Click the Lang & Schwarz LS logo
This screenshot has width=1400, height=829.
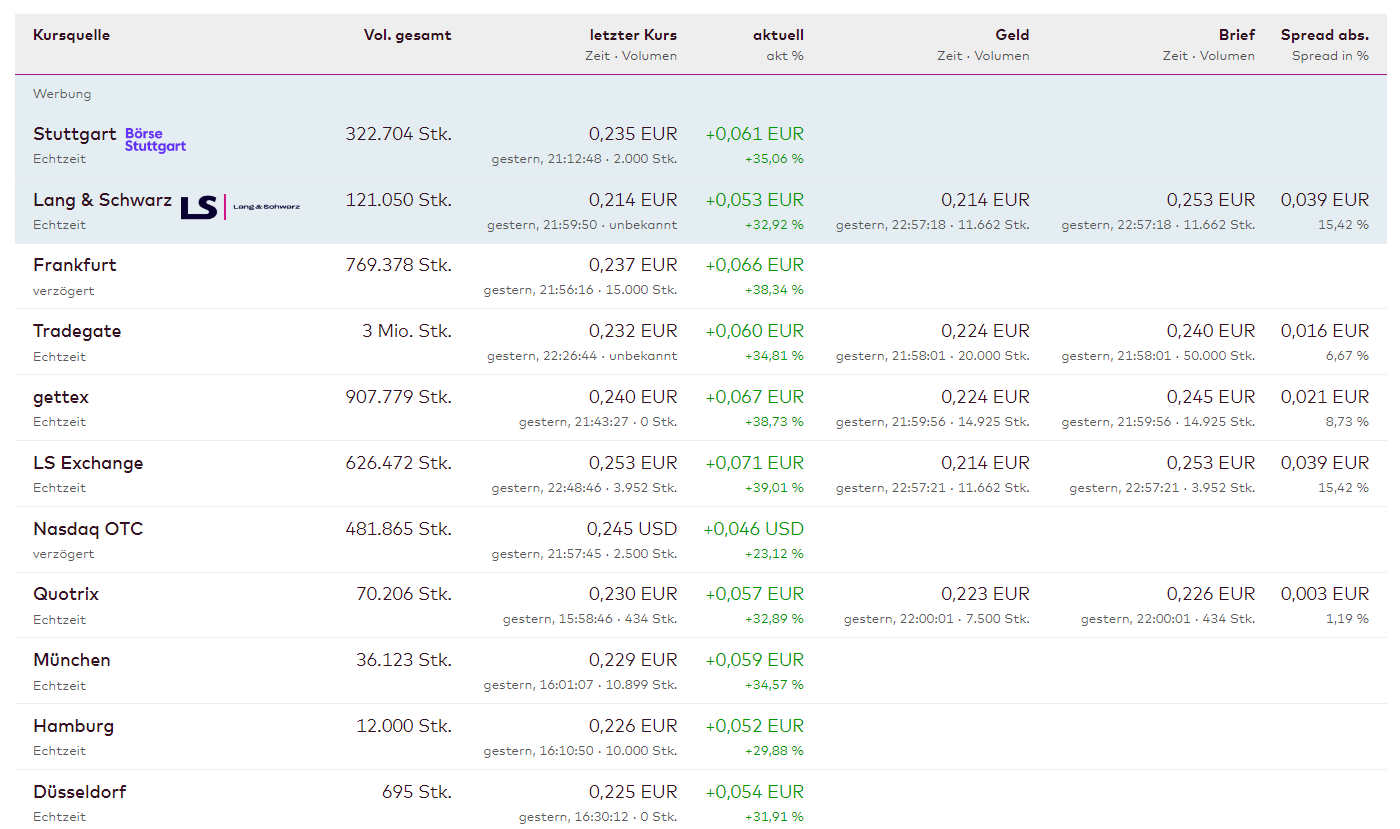pyautogui.click(x=240, y=207)
